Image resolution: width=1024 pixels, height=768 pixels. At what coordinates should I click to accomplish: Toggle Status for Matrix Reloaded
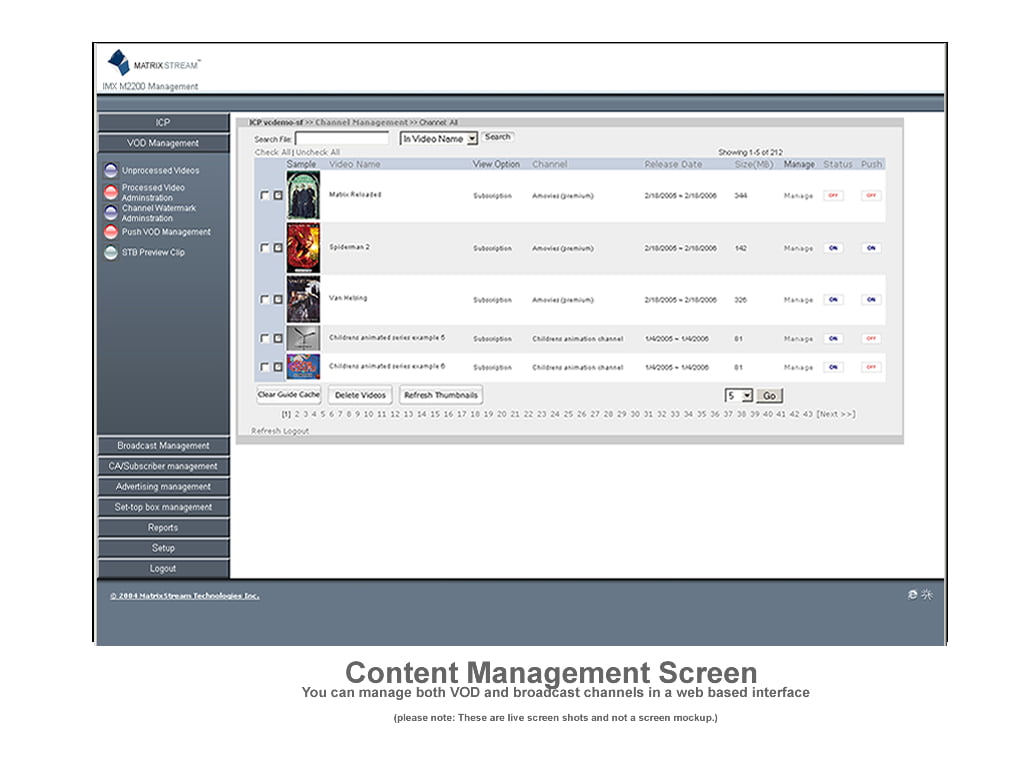point(833,195)
